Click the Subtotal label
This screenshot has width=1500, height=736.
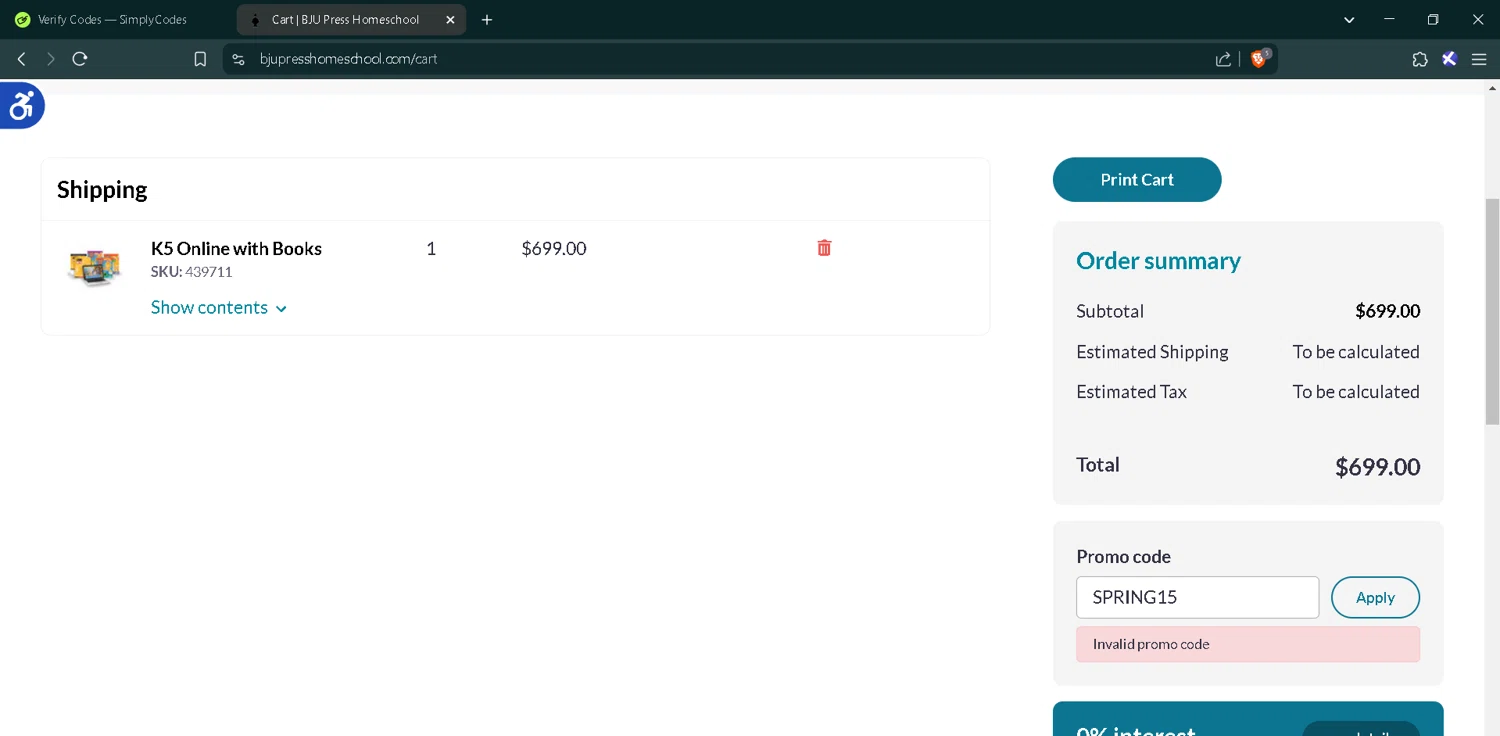(1110, 311)
